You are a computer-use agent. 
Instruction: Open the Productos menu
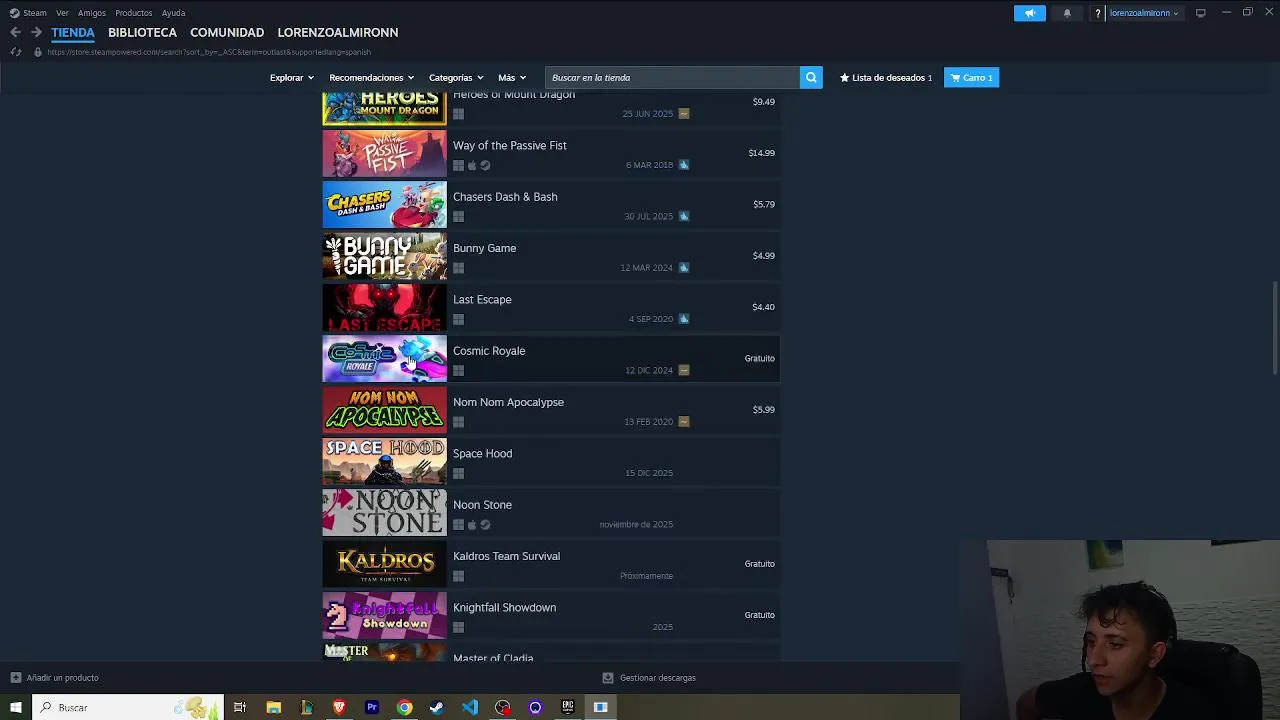pyautogui.click(x=133, y=13)
